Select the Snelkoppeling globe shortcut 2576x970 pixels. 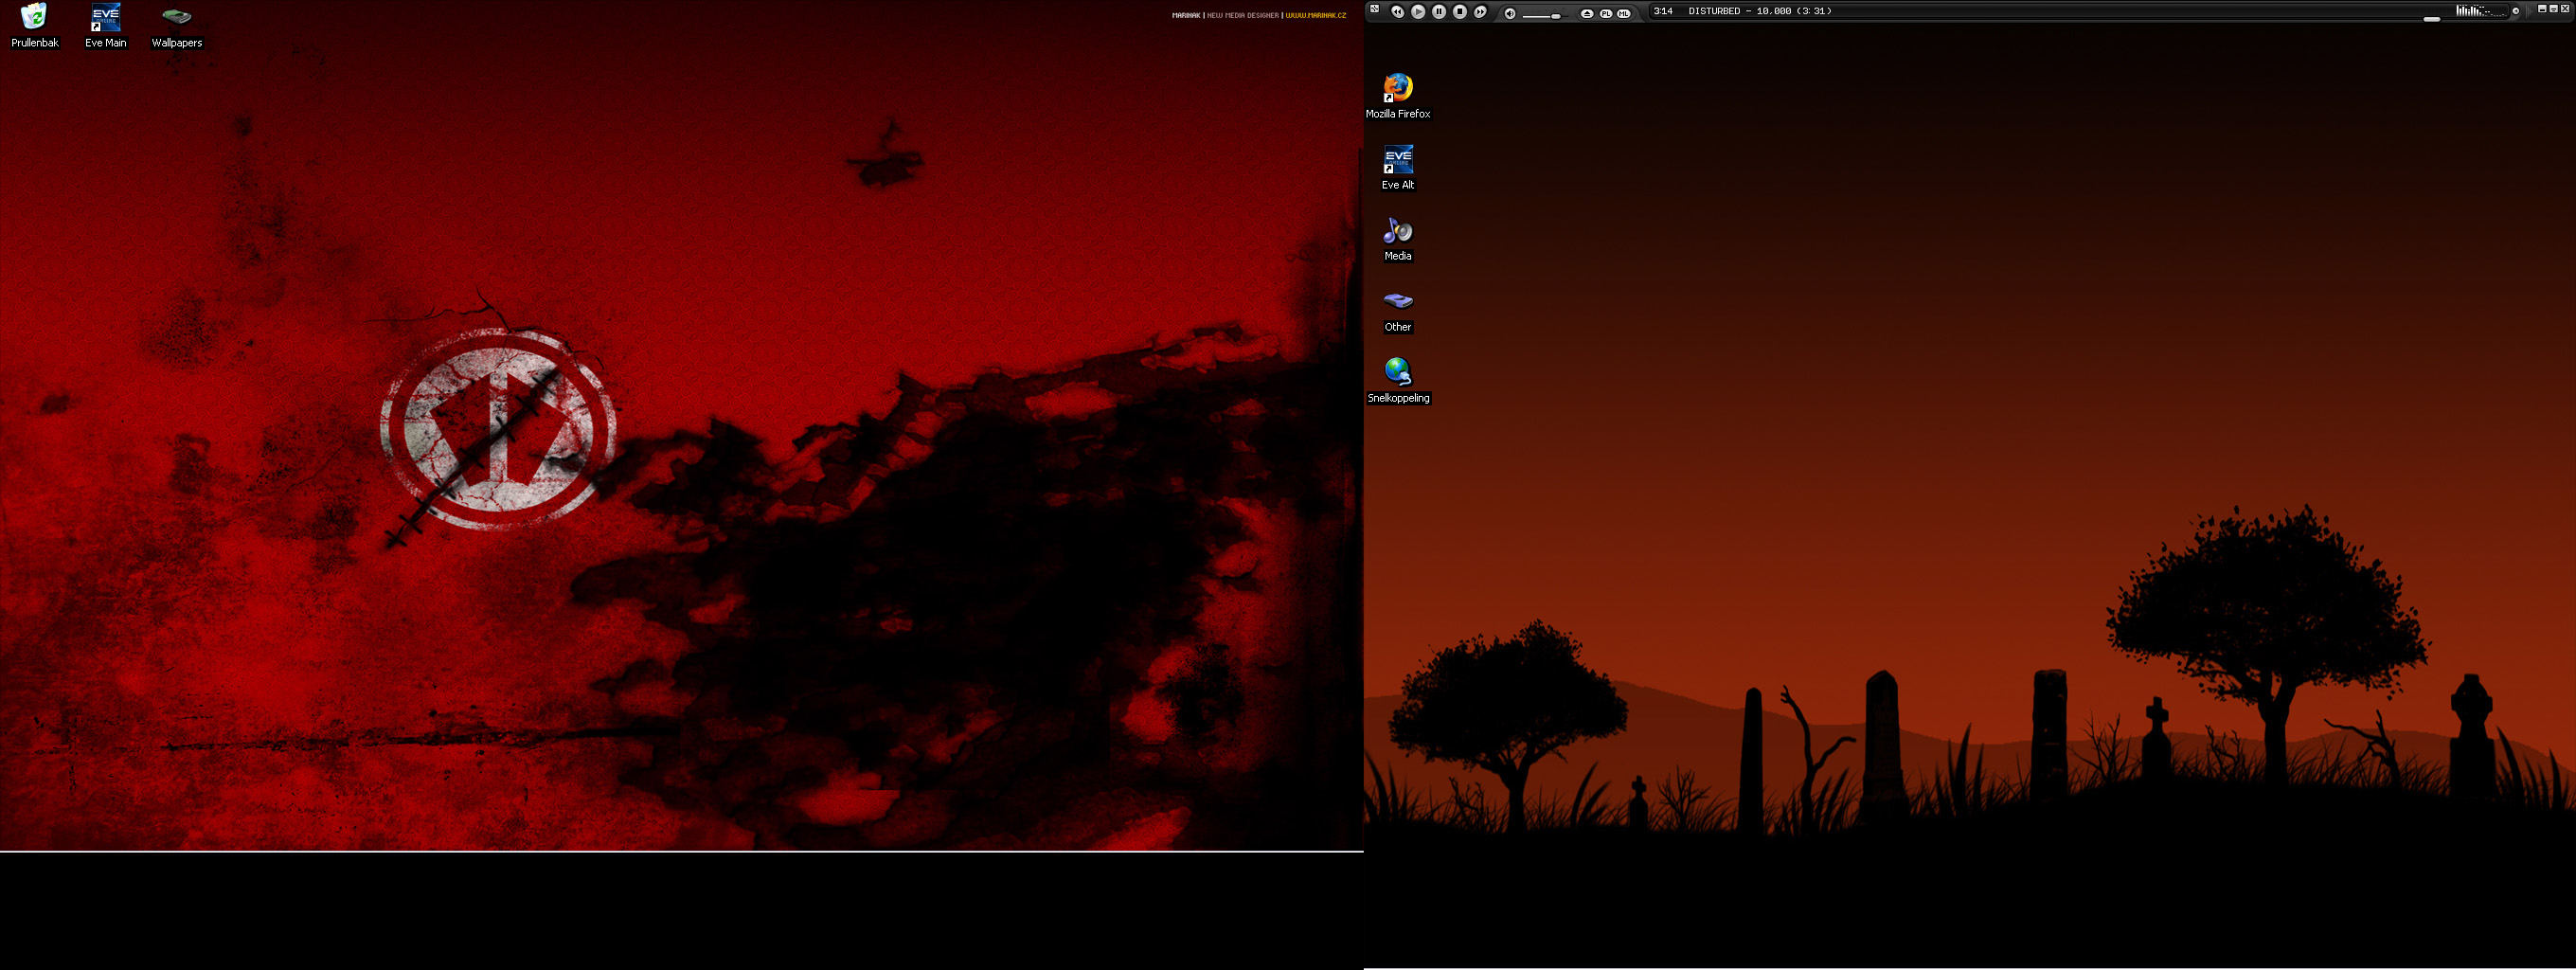1398,381
